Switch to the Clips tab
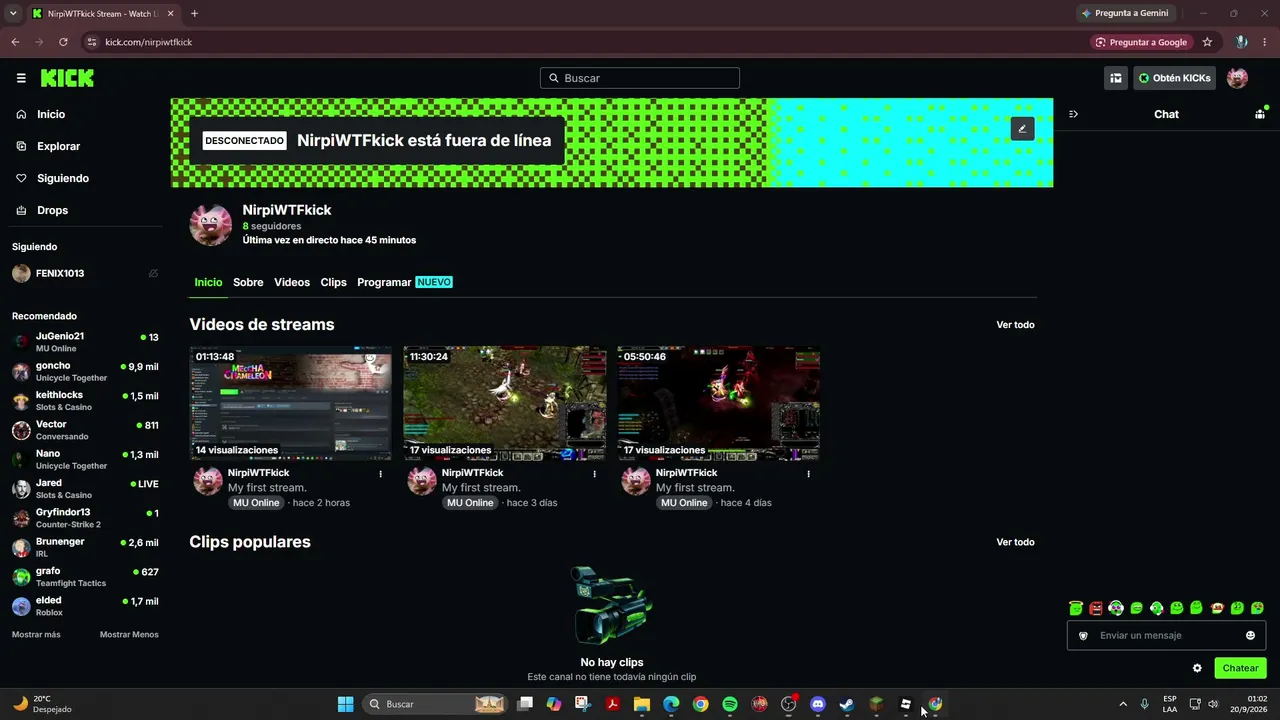 pos(334,283)
